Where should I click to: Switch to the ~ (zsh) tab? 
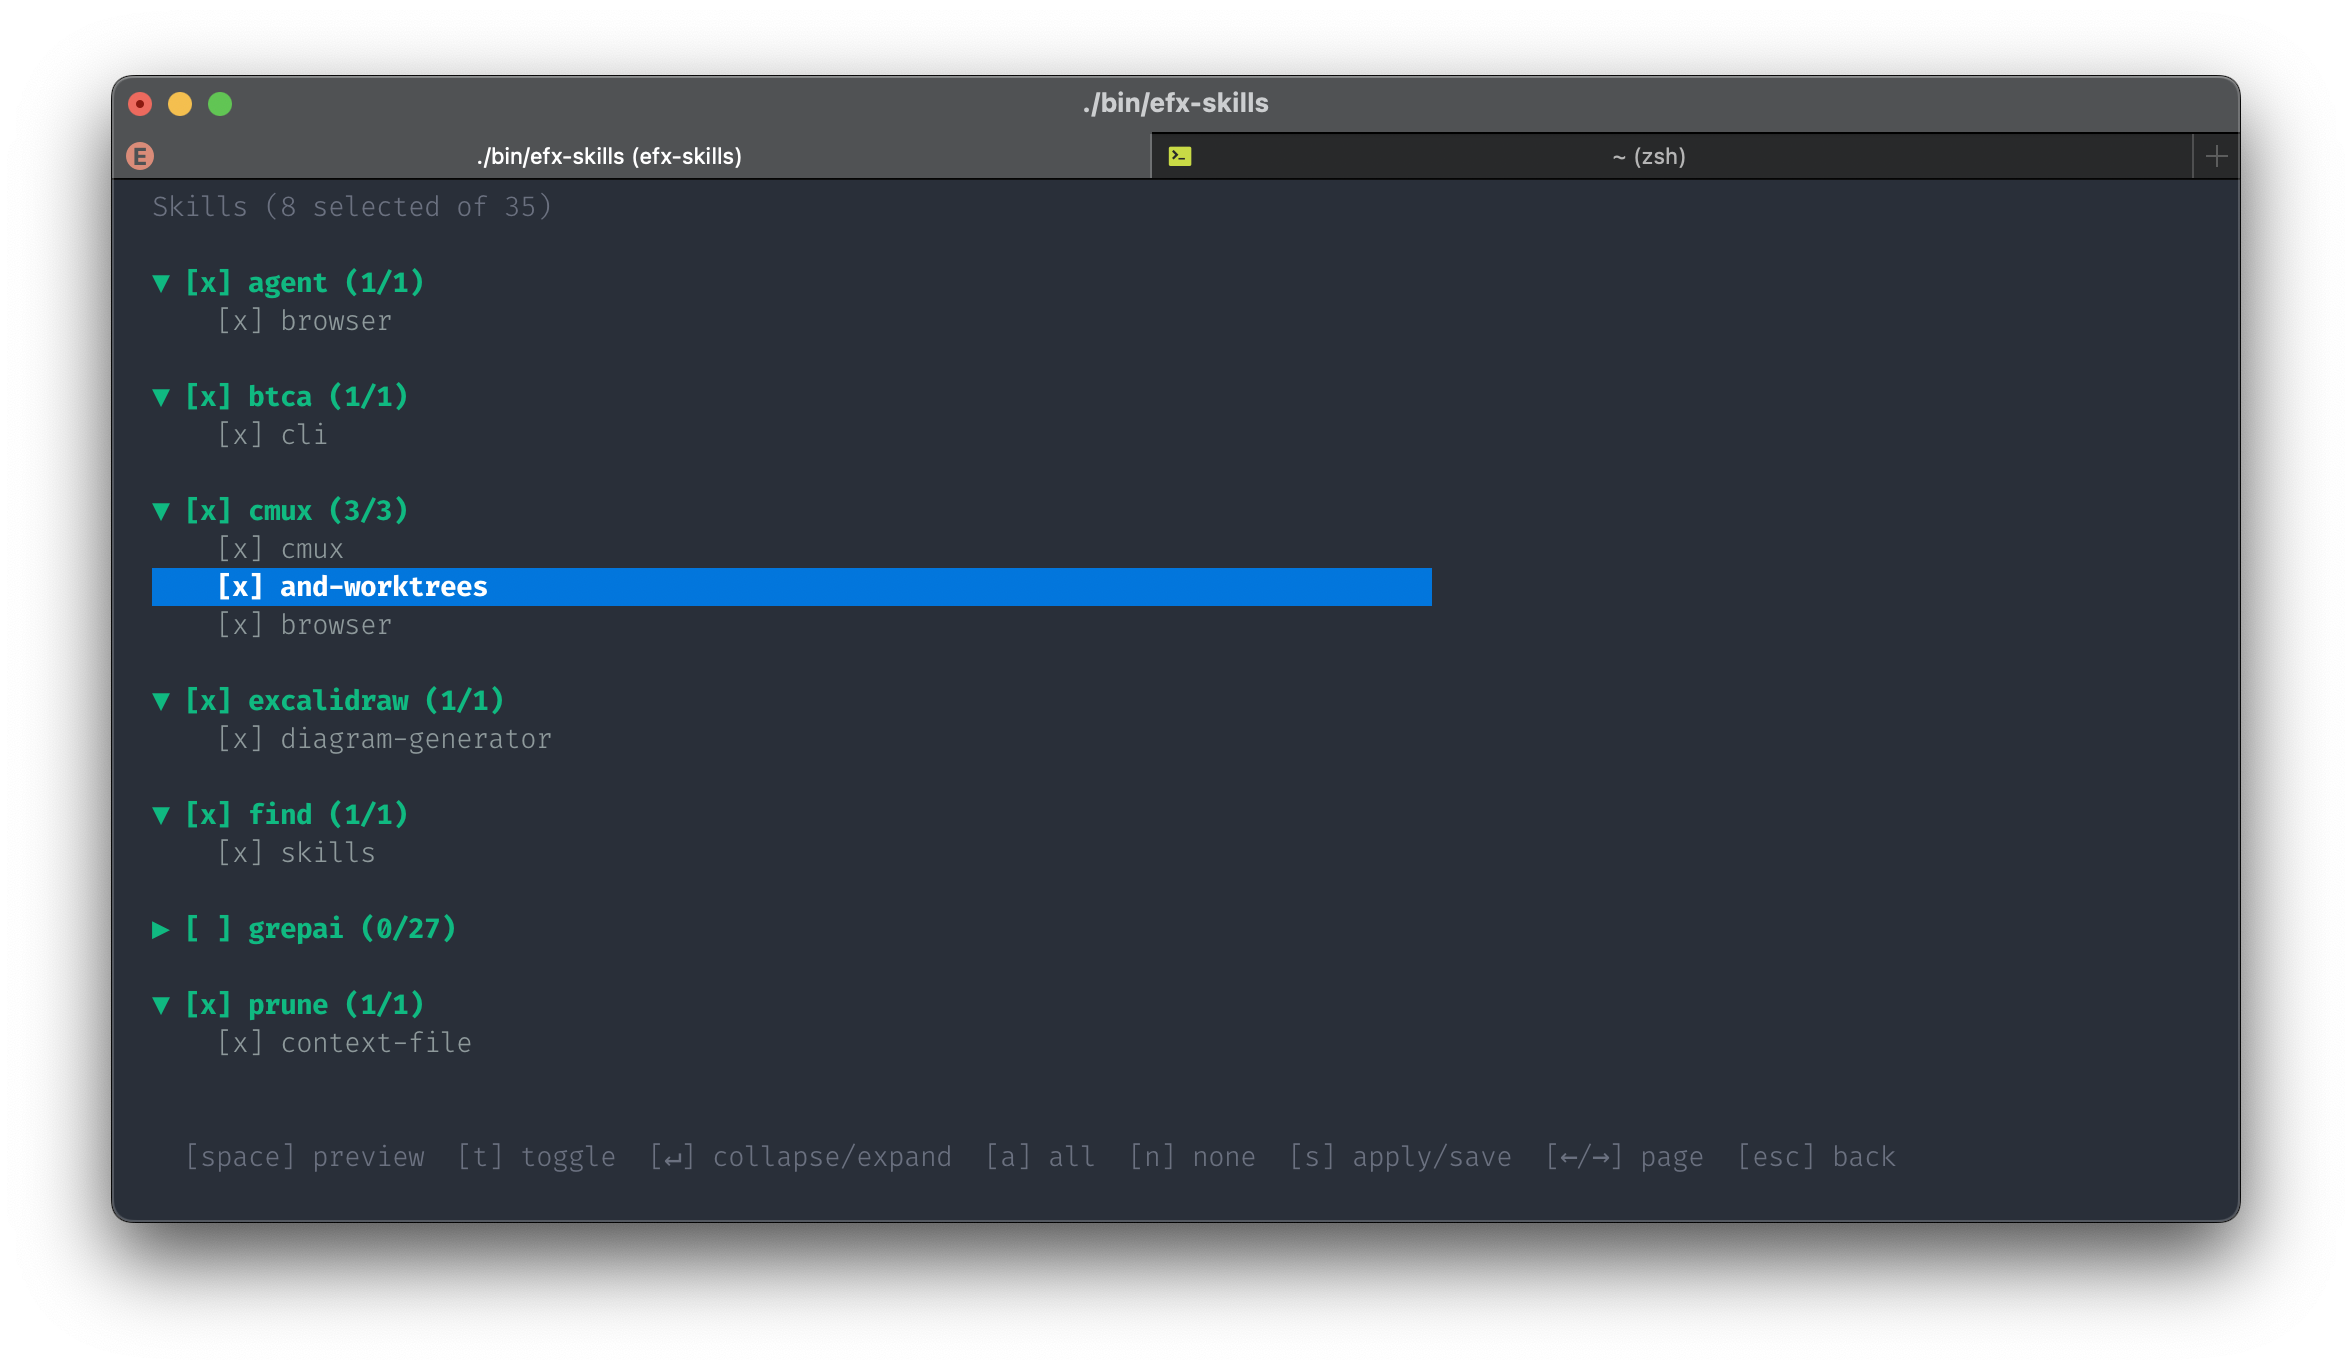click(x=1648, y=156)
